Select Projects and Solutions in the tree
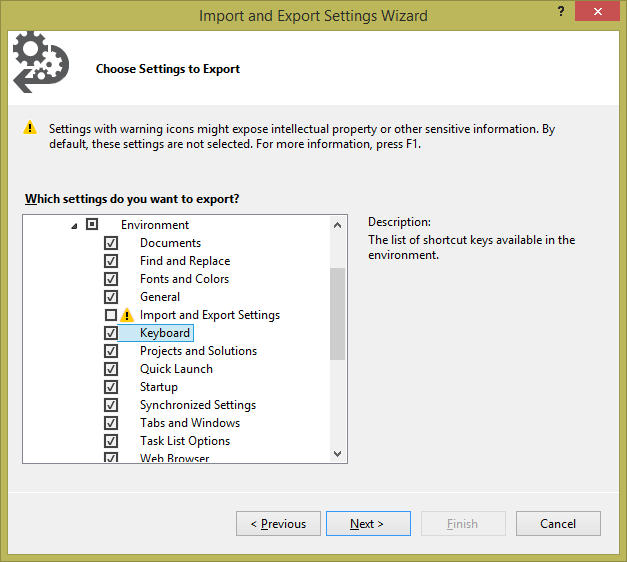Viewport: 627px width, 562px height. pyautogui.click(x=198, y=351)
